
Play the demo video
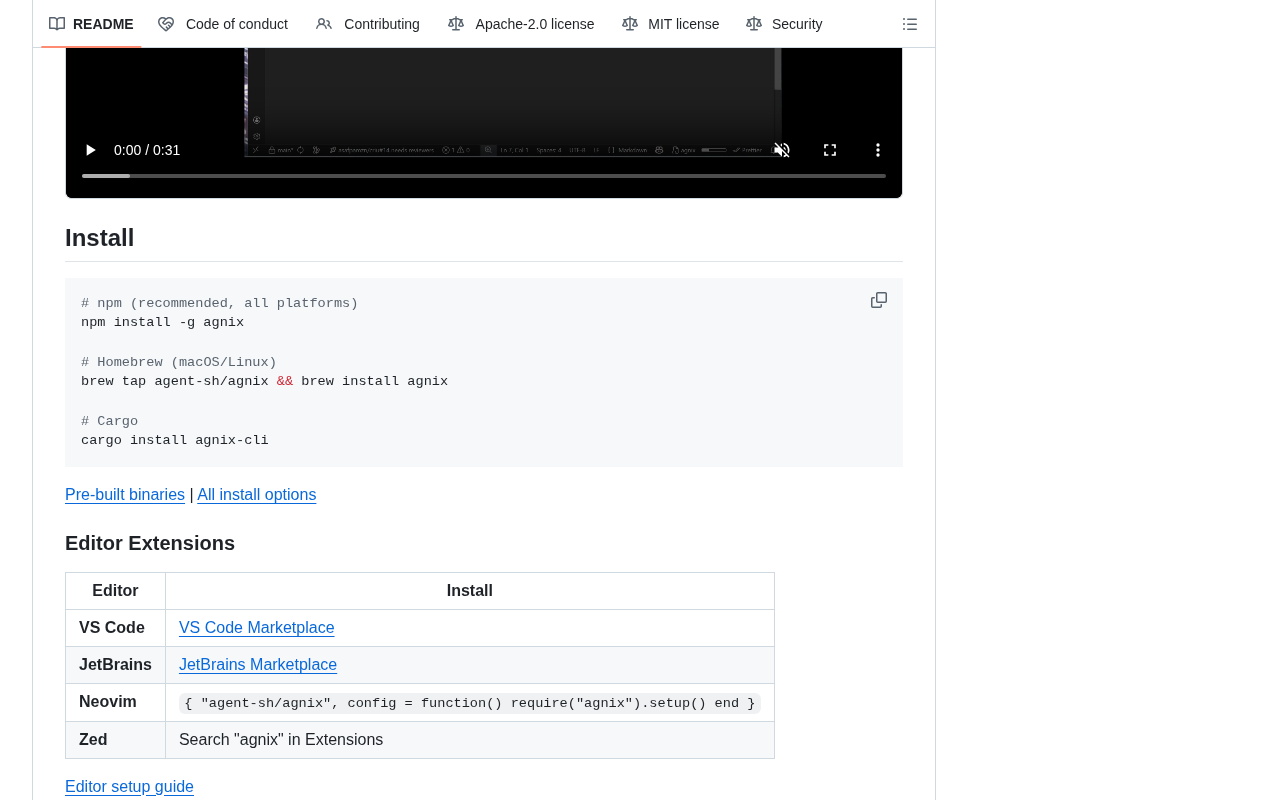click(90, 150)
